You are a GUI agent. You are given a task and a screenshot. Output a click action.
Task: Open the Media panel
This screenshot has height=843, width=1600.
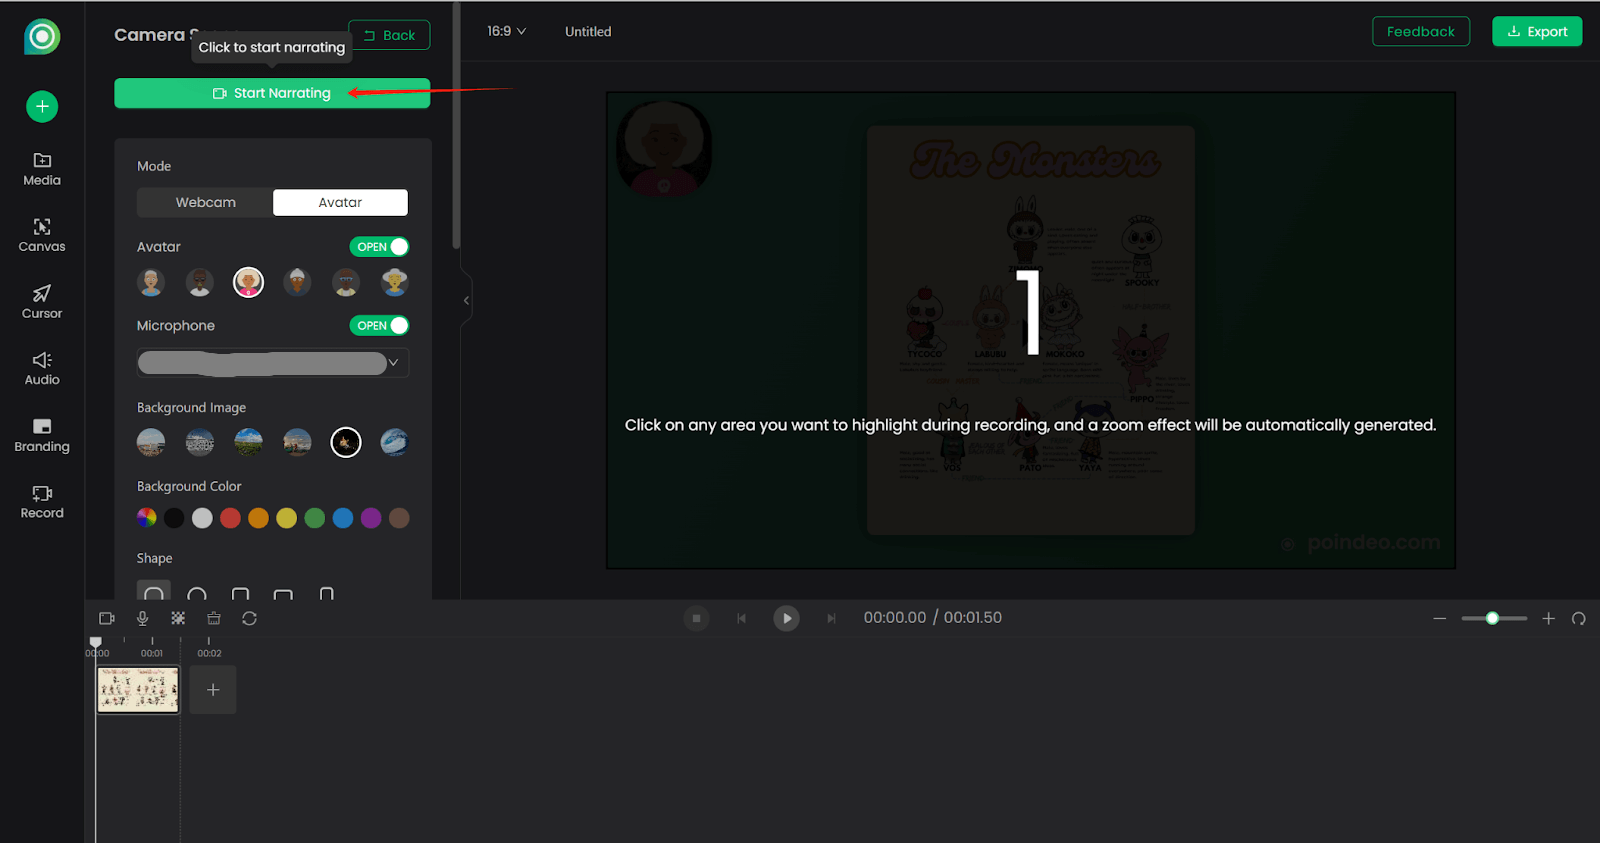tap(42, 169)
